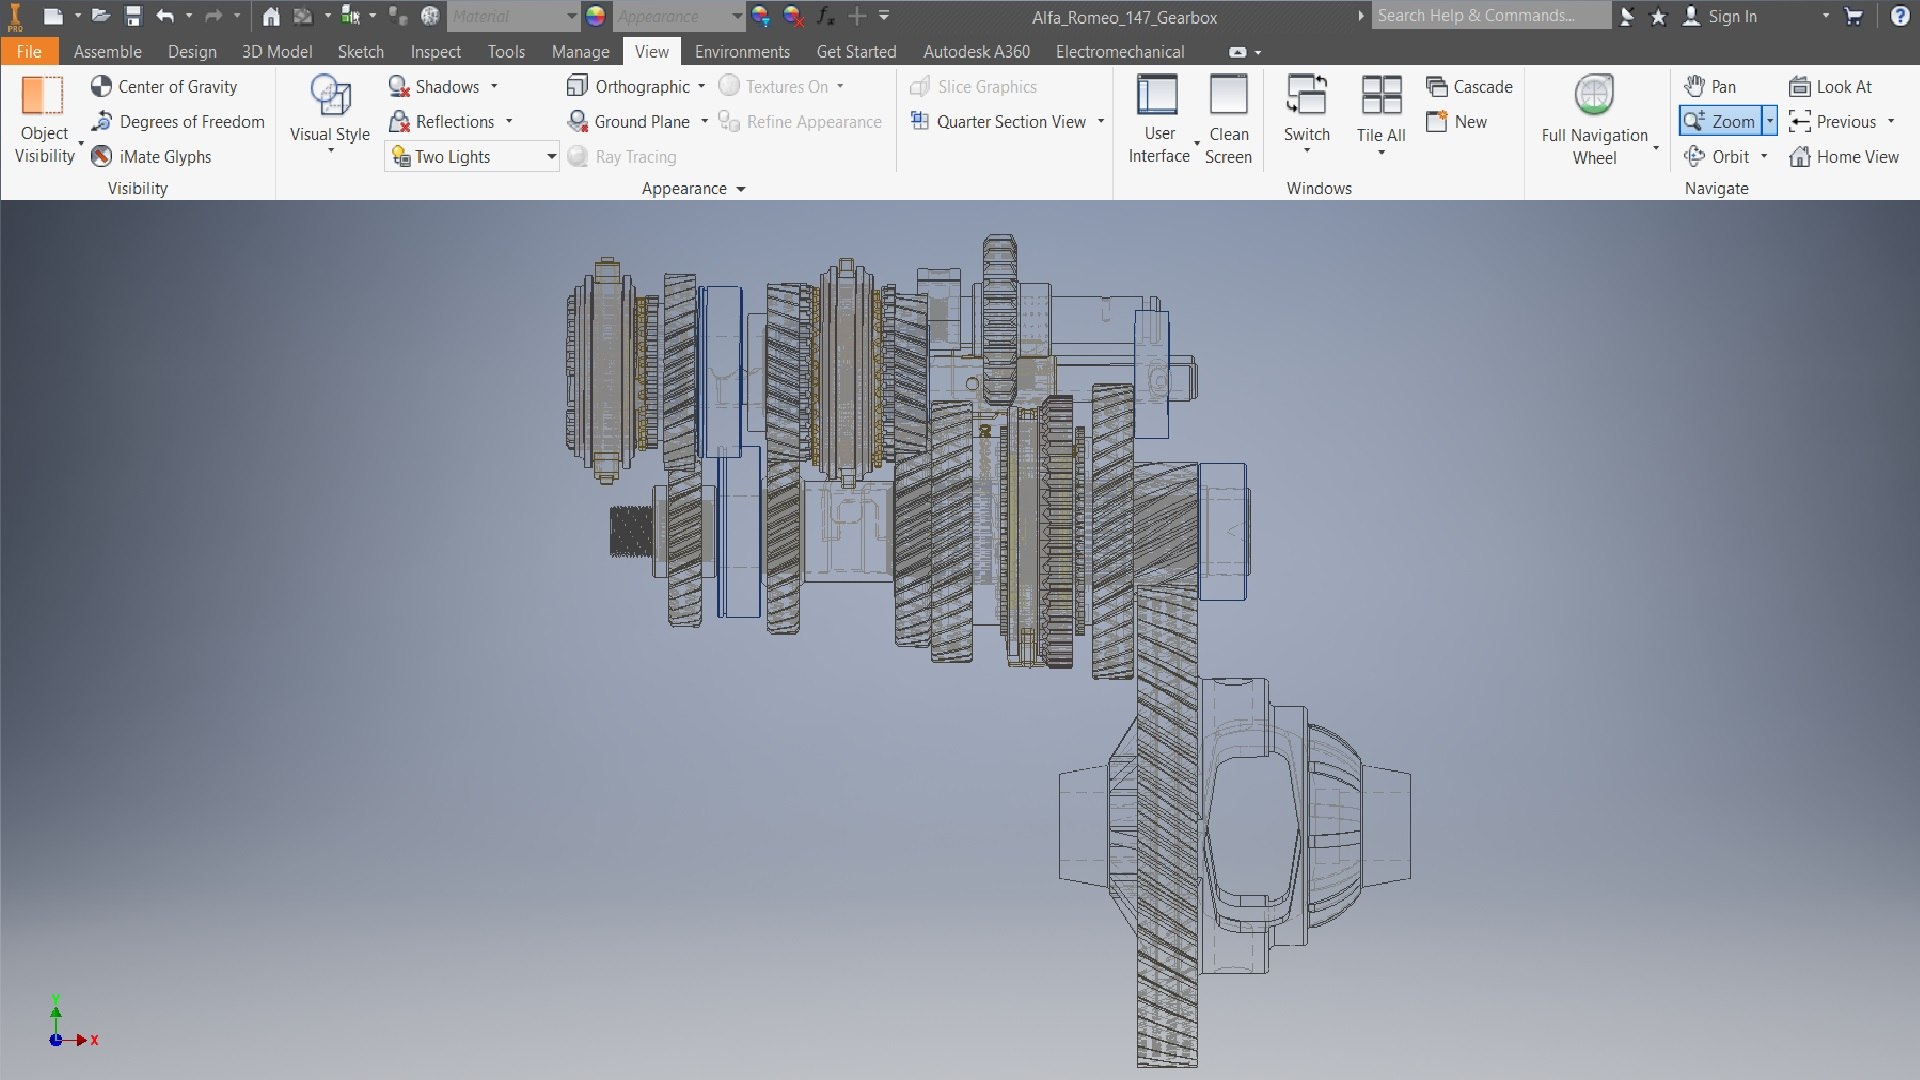Activate the Pan tool
1920x1080 pixels.
[x=1711, y=87]
